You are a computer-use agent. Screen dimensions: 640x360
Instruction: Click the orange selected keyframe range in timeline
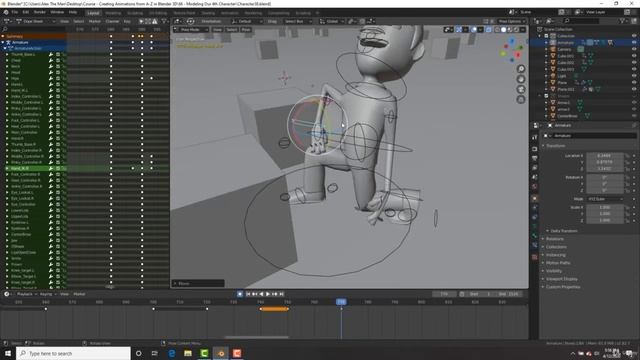[x=274, y=309]
